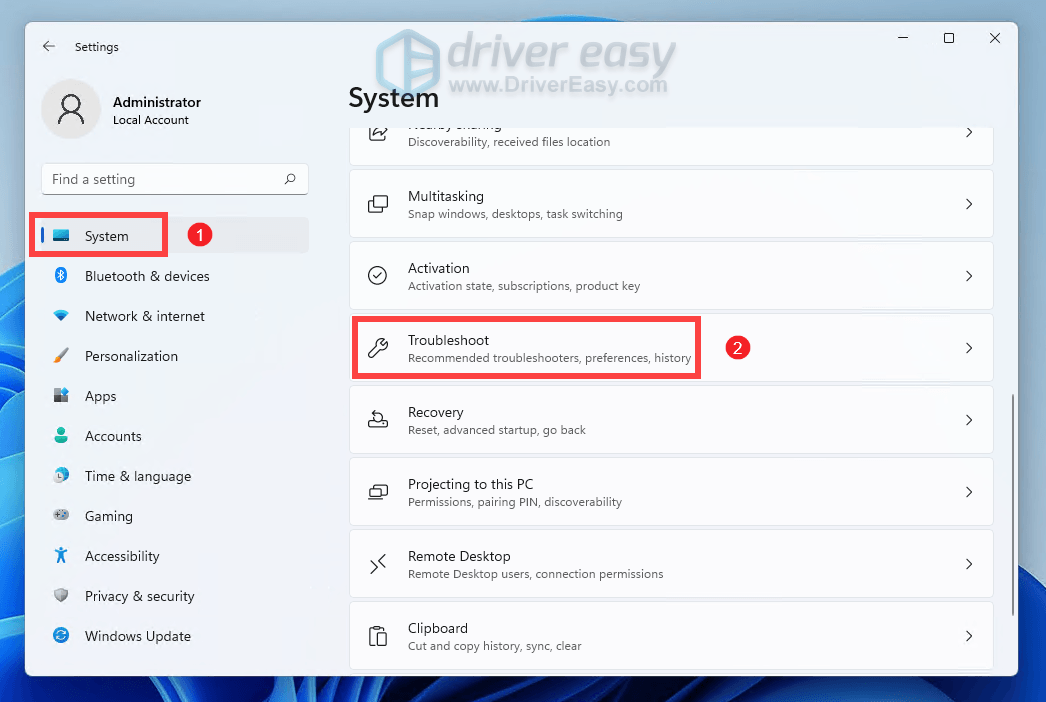This screenshot has height=702, width=1046.
Task: Click the Personalization paintbrush icon
Action: [63, 356]
